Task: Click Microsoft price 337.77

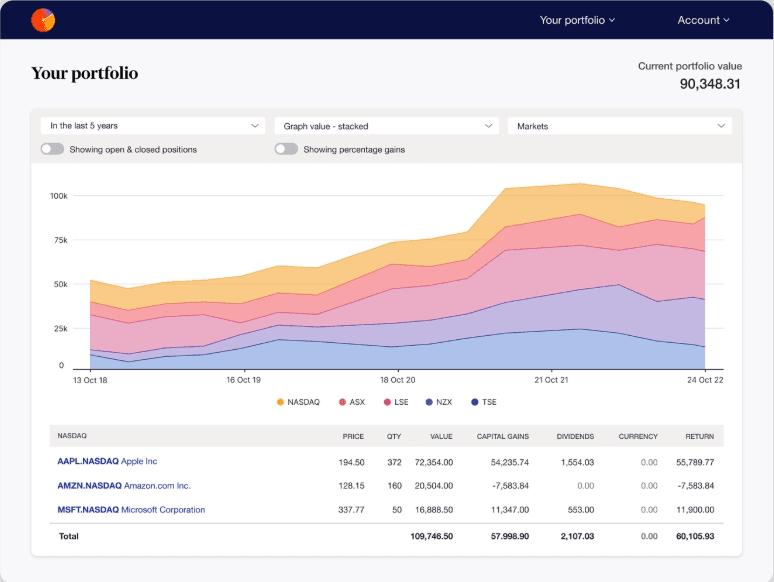Action: [x=351, y=509]
